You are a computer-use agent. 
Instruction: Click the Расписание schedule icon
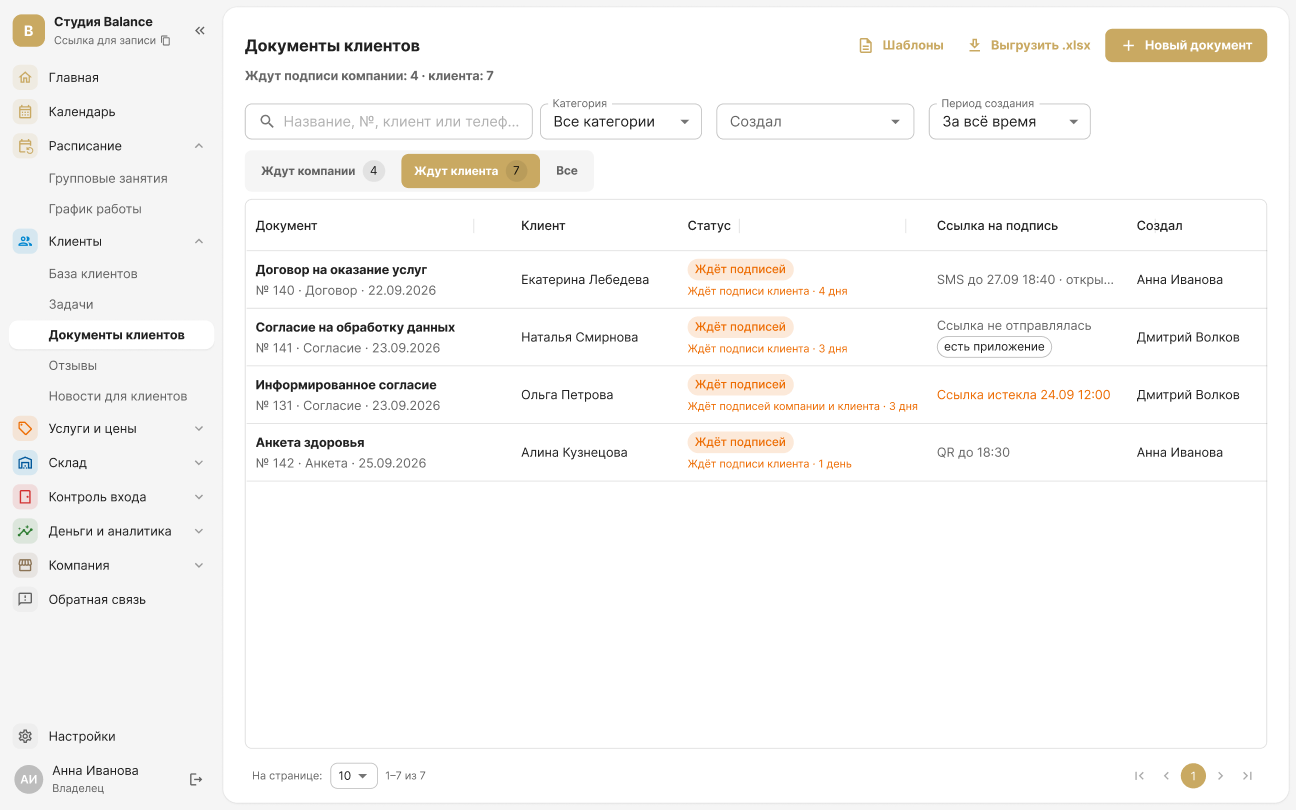pos(26,146)
